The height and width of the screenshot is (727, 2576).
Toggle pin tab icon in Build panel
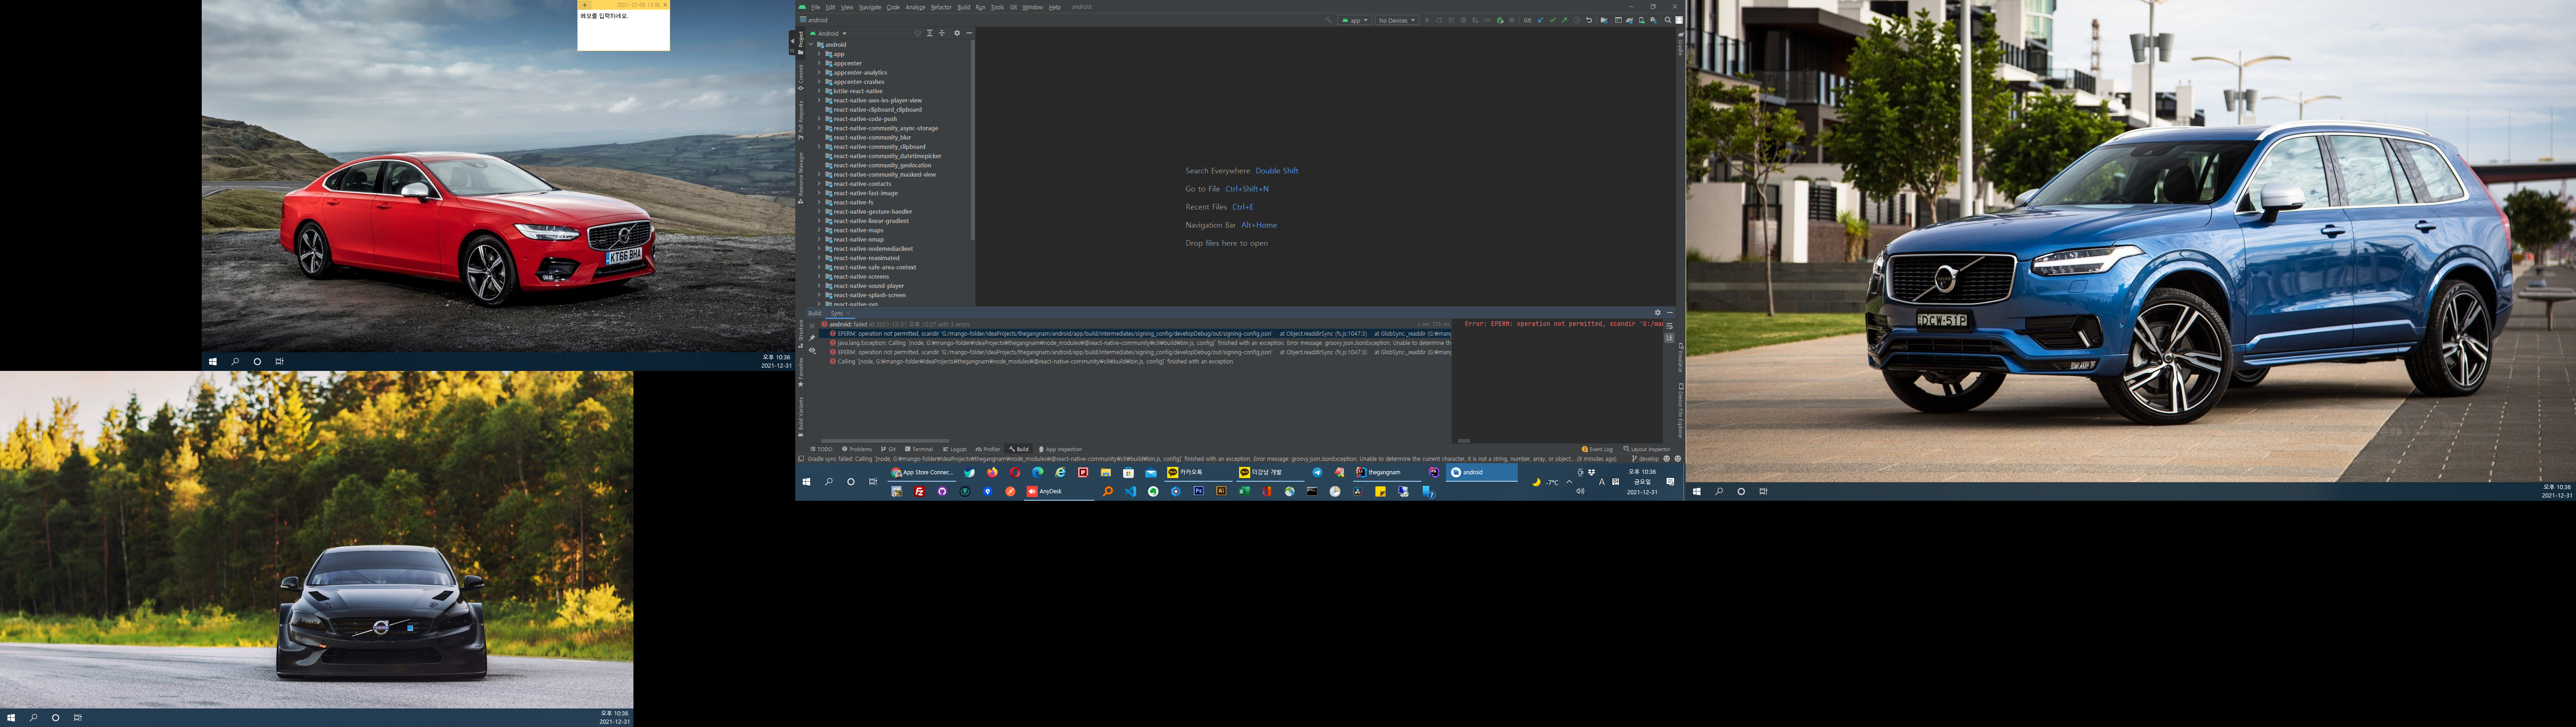(812, 338)
